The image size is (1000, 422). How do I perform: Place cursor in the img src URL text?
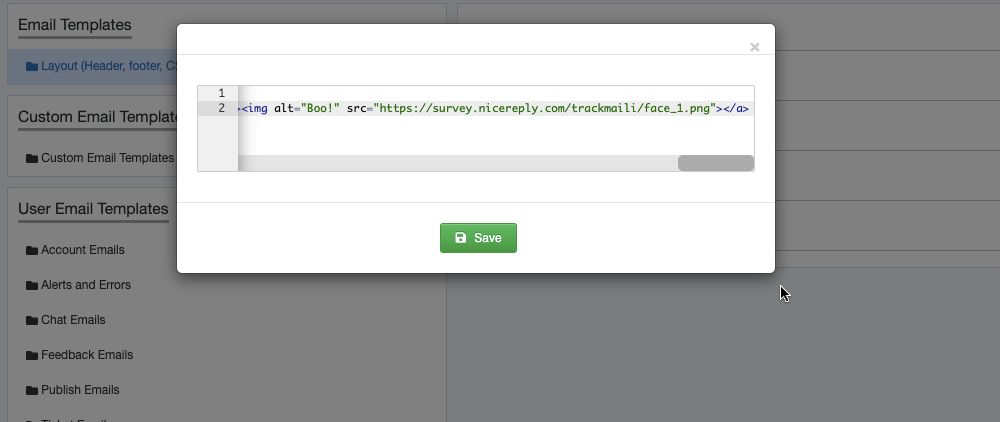click(546, 108)
